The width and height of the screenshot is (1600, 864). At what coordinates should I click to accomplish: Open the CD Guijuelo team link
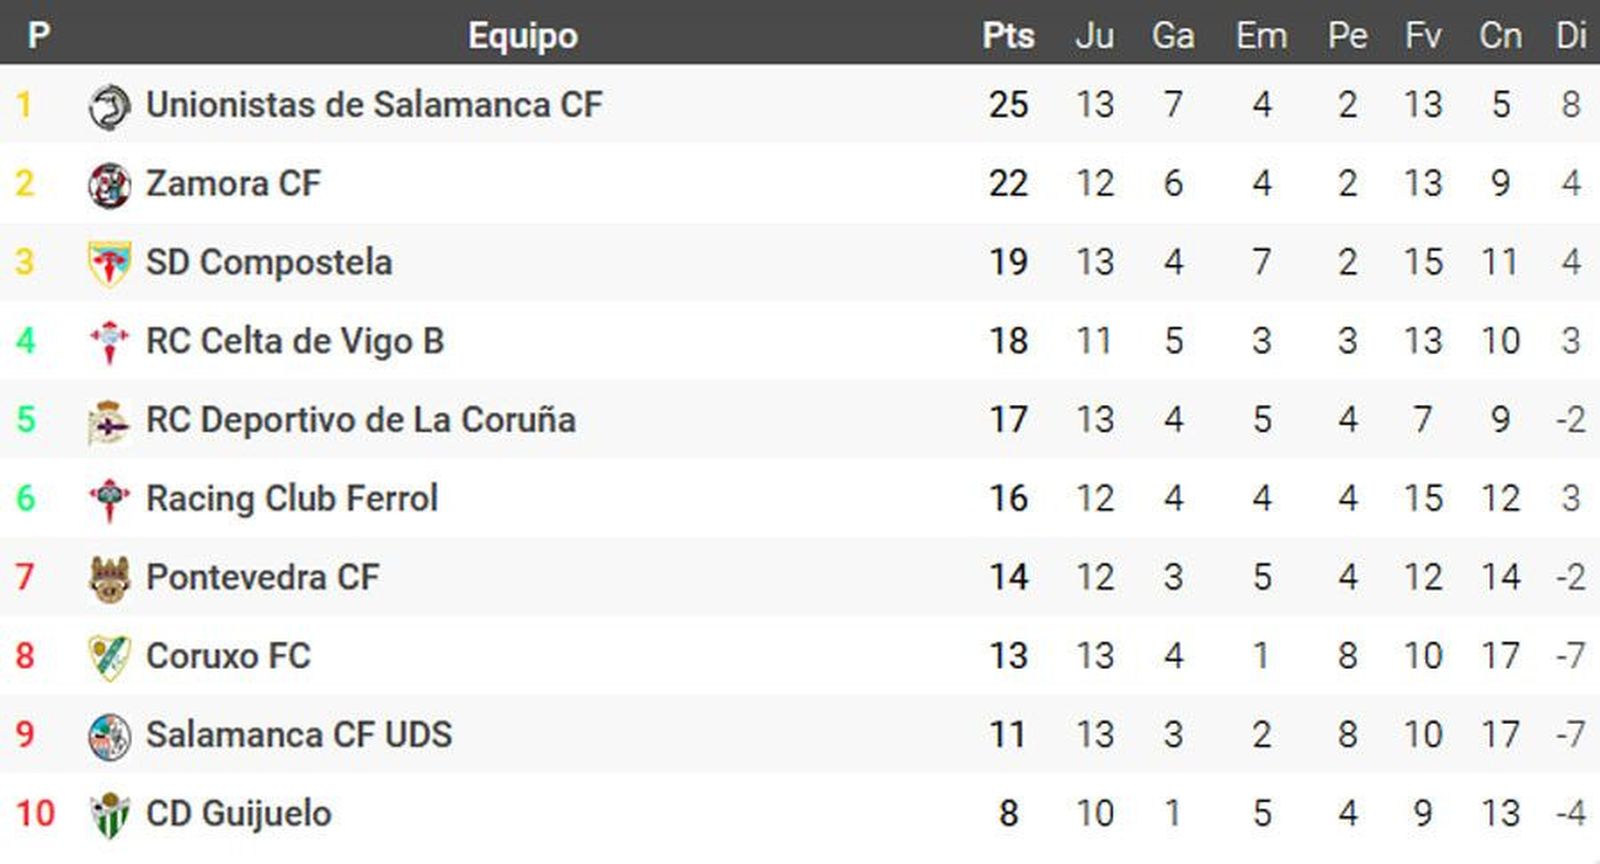(239, 813)
